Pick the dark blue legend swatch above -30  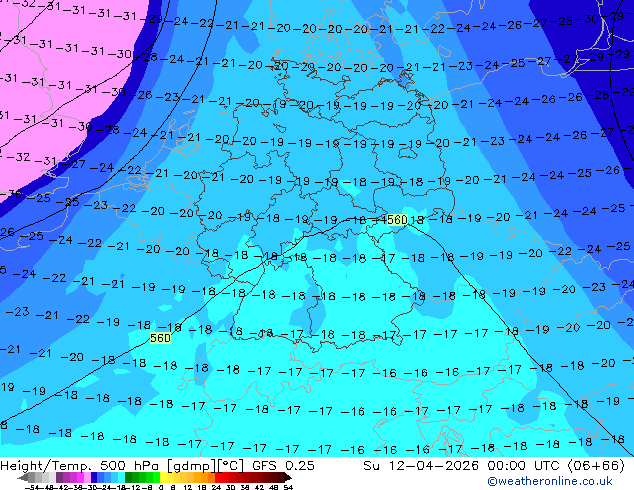[94, 477]
